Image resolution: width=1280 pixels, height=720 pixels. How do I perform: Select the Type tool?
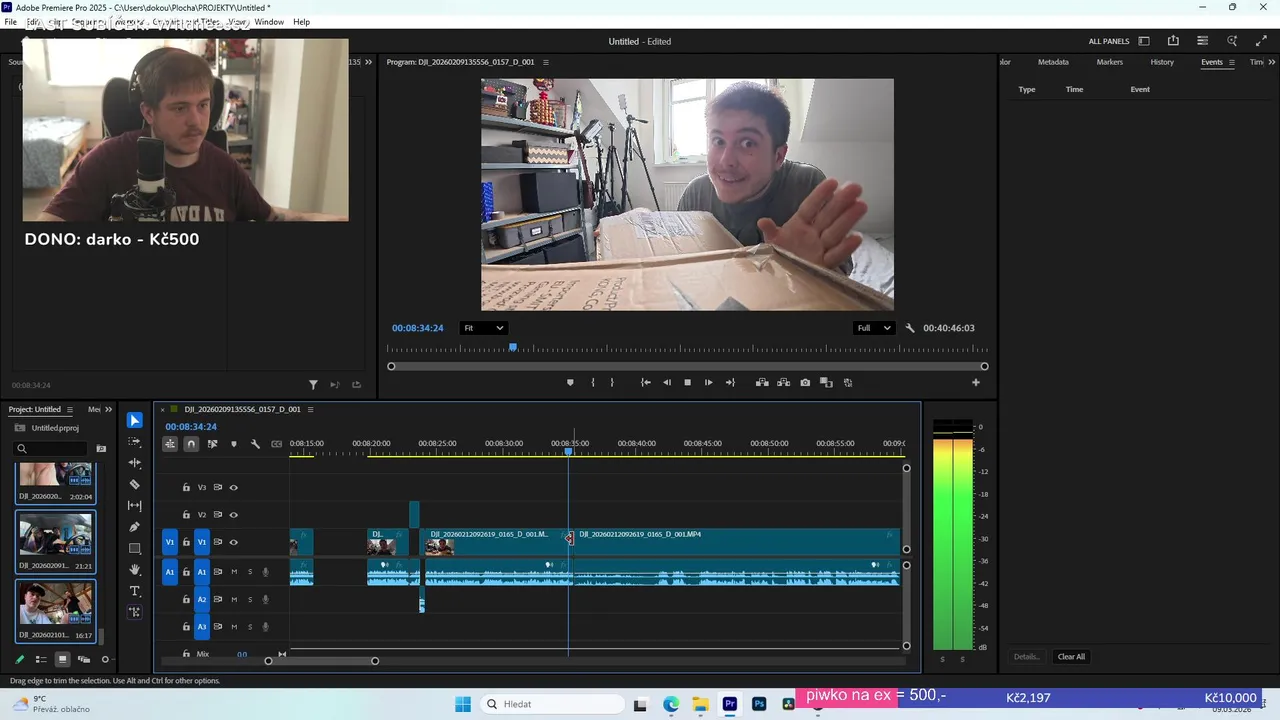click(135, 591)
